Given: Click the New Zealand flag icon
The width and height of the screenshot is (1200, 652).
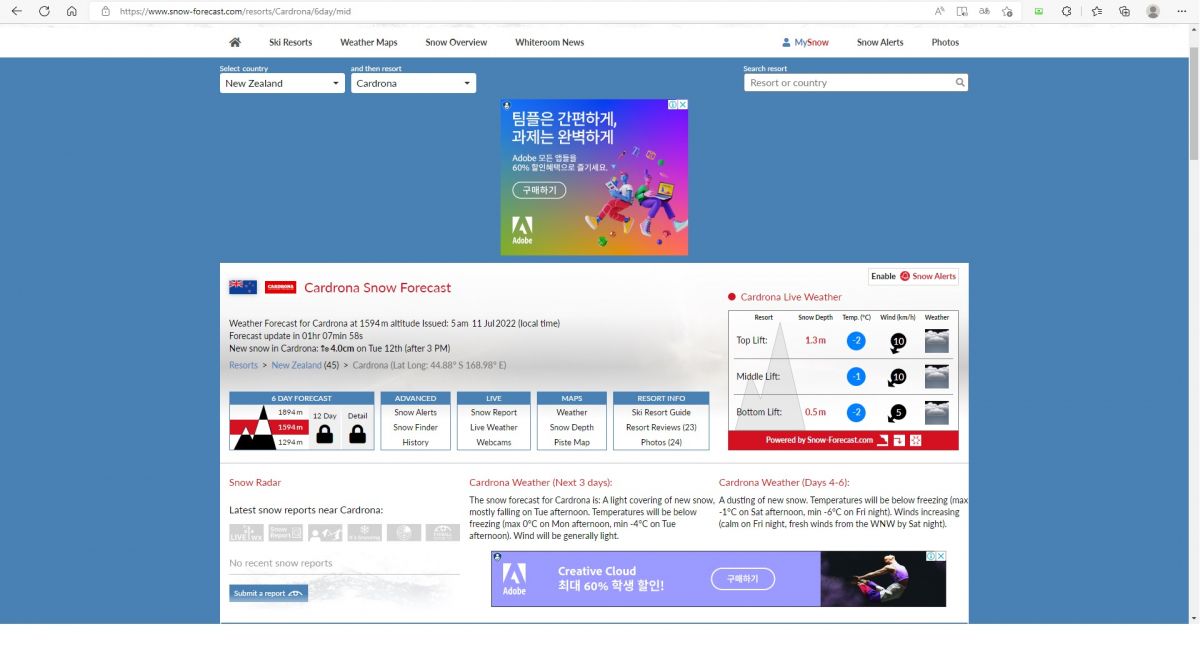Looking at the screenshot, I should (243, 287).
